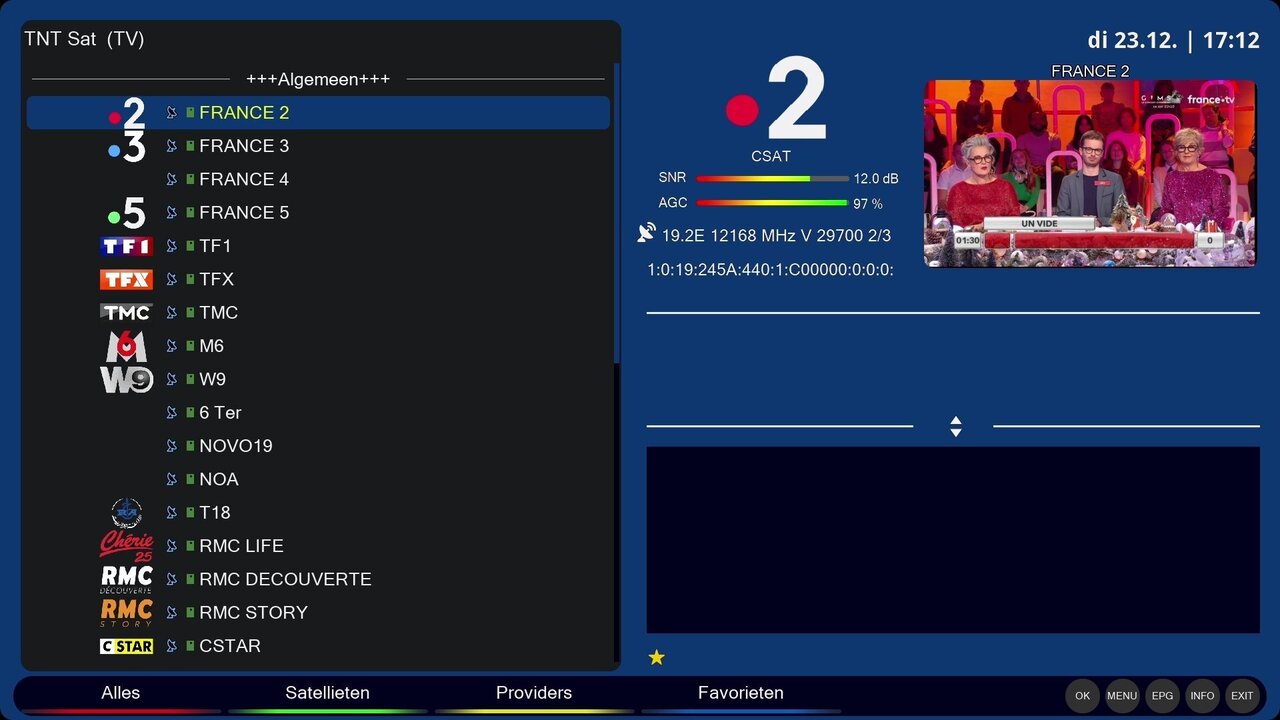The image size is (1280, 720).
Task: Click green encryption marker in TF1 row
Action: [190, 246]
